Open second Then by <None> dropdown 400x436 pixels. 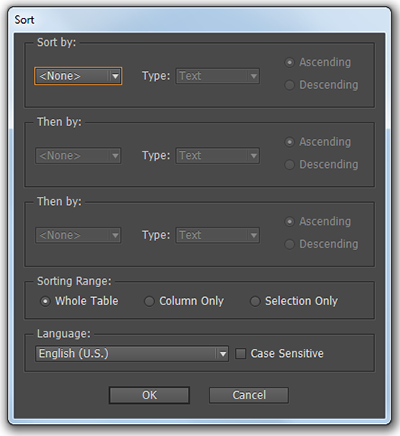pos(78,235)
